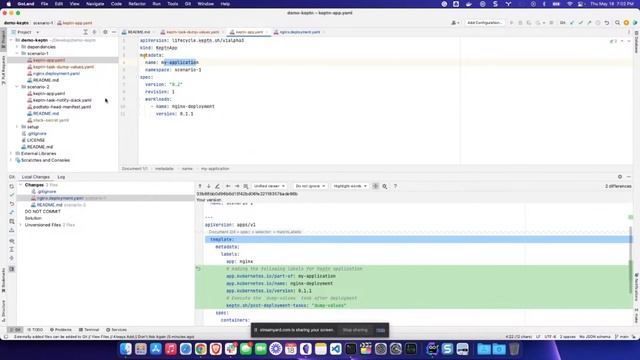Click the revert chunk arrow in diff gutter

coord(198,269)
